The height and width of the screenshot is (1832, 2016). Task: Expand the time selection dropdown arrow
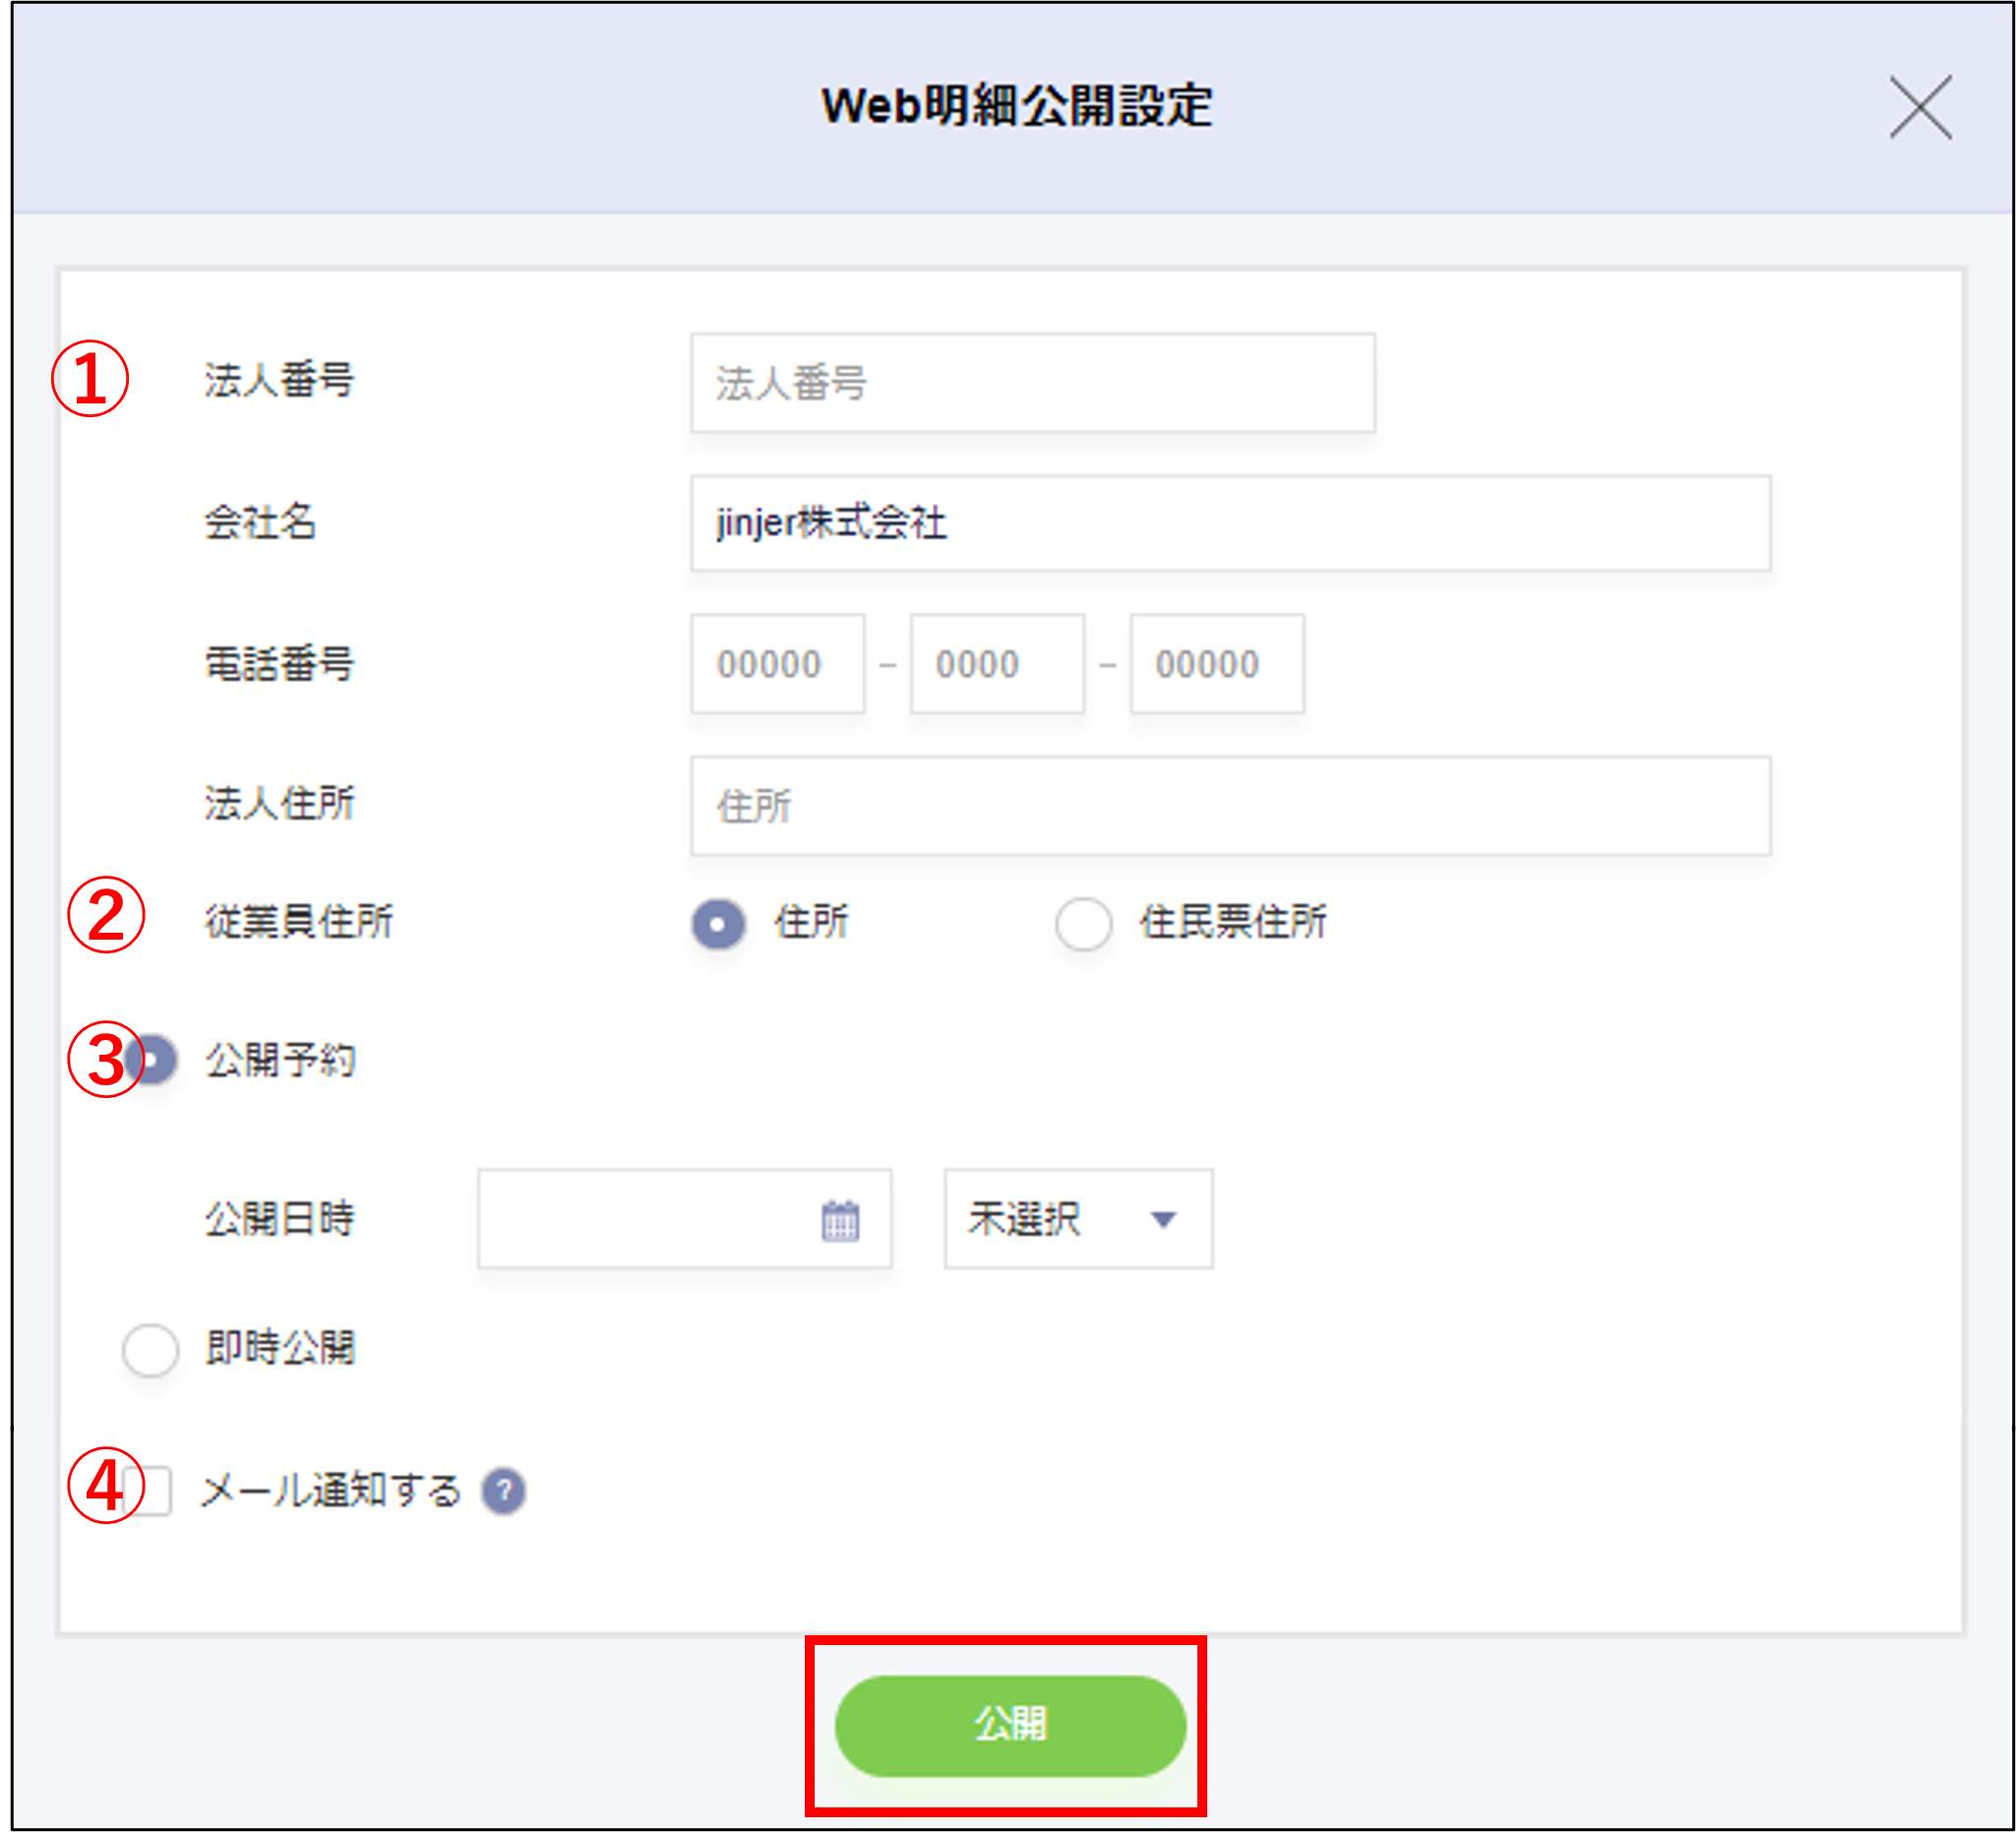pos(1163,1220)
